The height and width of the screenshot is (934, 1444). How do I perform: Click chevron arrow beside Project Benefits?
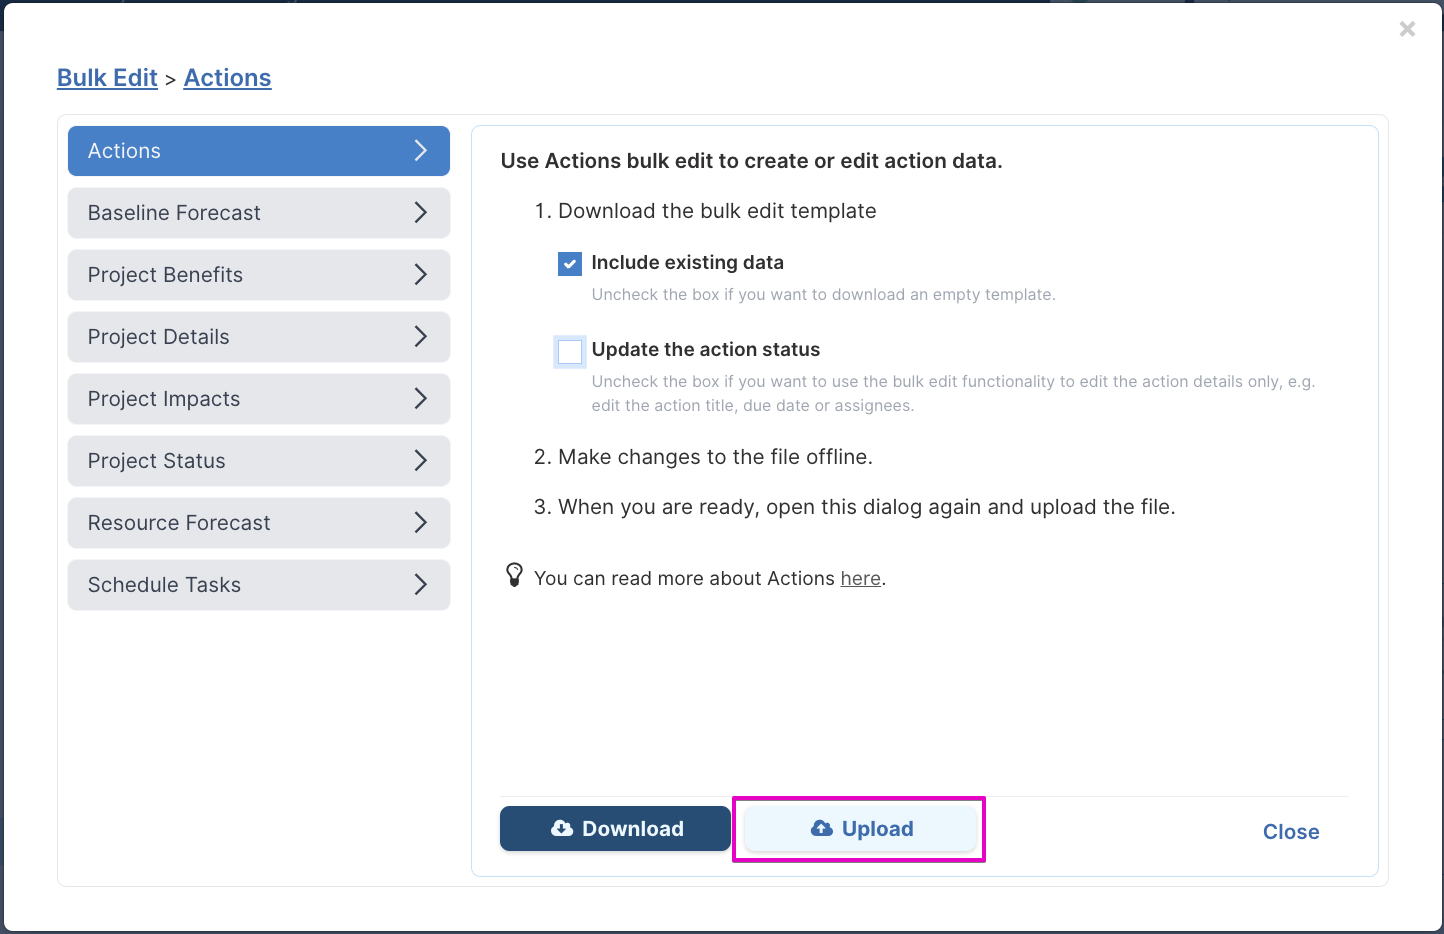[x=421, y=275]
